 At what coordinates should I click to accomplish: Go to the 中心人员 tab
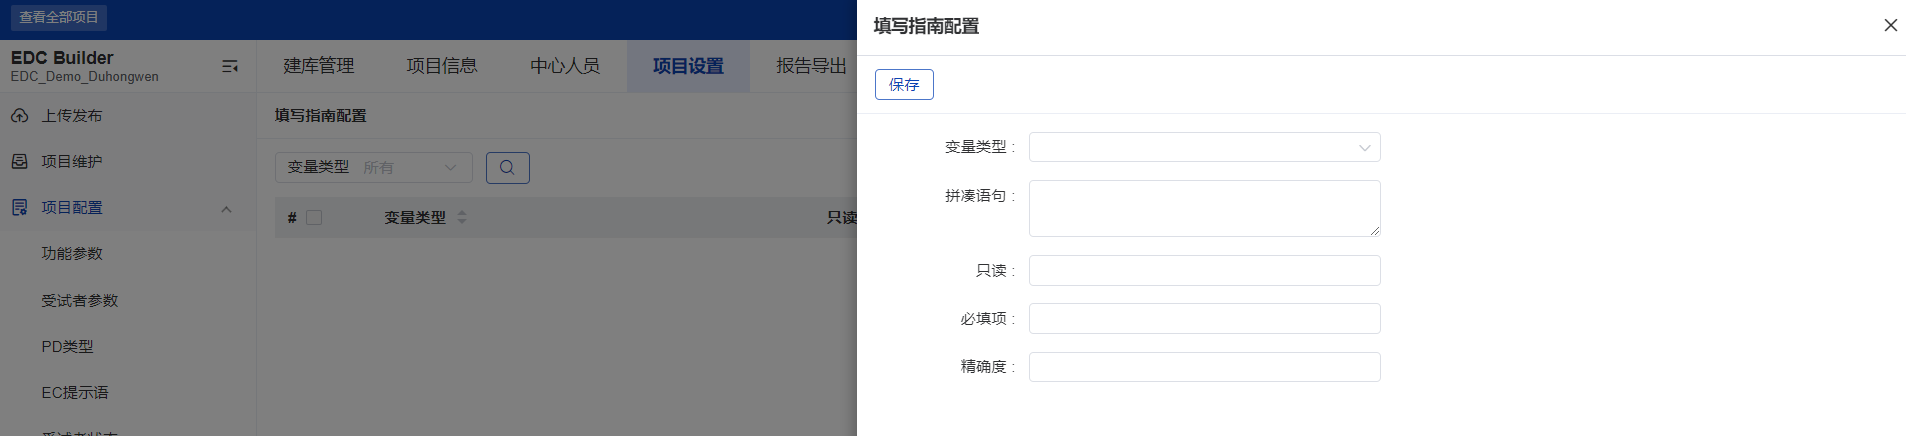[565, 66]
